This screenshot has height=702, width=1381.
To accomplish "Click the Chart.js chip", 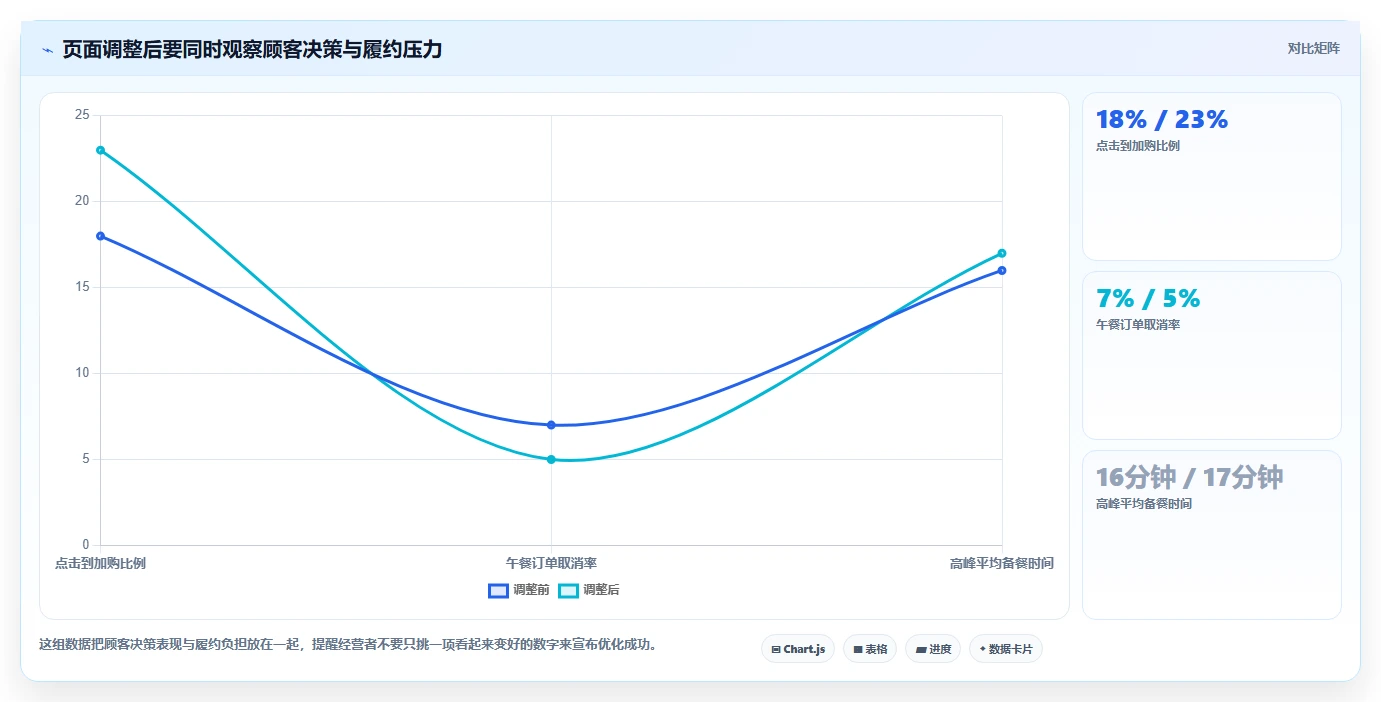I will tap(798, 649).
